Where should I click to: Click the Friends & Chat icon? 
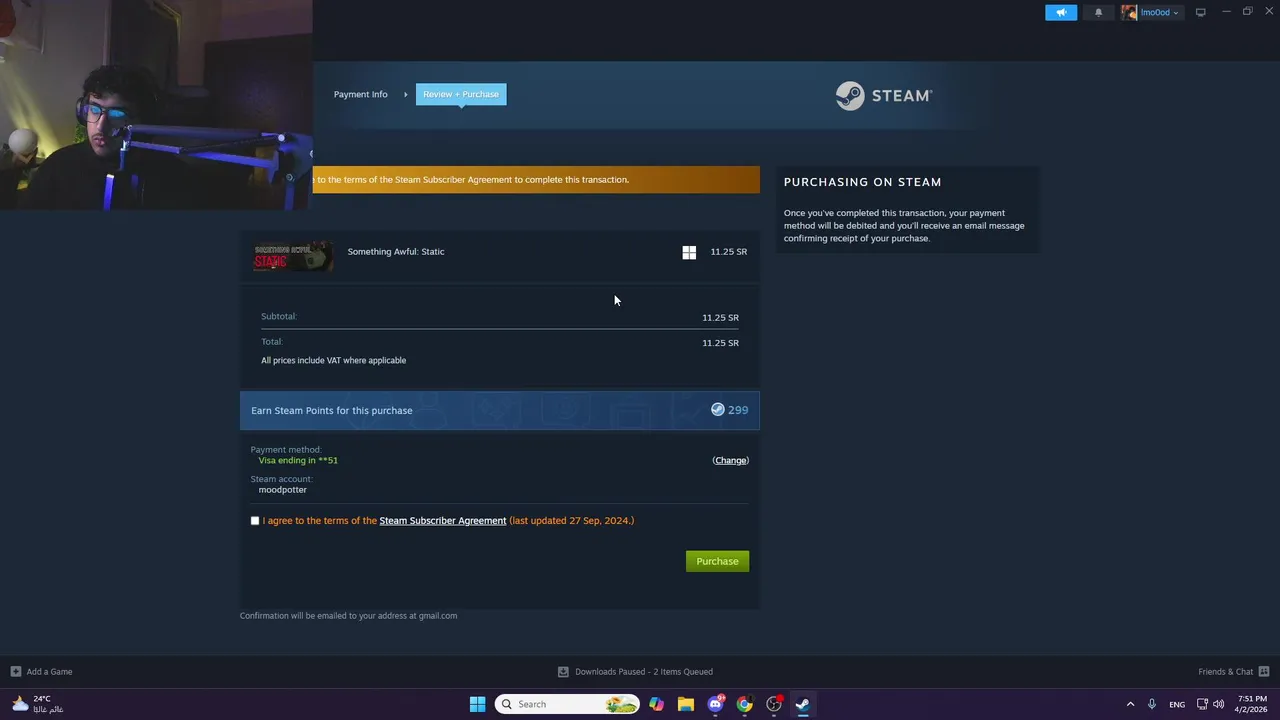click(x=1264, y=672)
